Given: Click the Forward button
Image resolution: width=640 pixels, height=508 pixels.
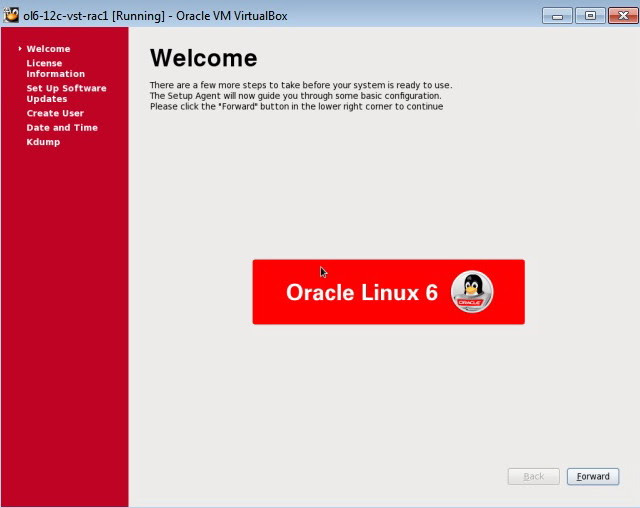Looking at the screenshot, I should pyautogui.click(x=593, y=476).
